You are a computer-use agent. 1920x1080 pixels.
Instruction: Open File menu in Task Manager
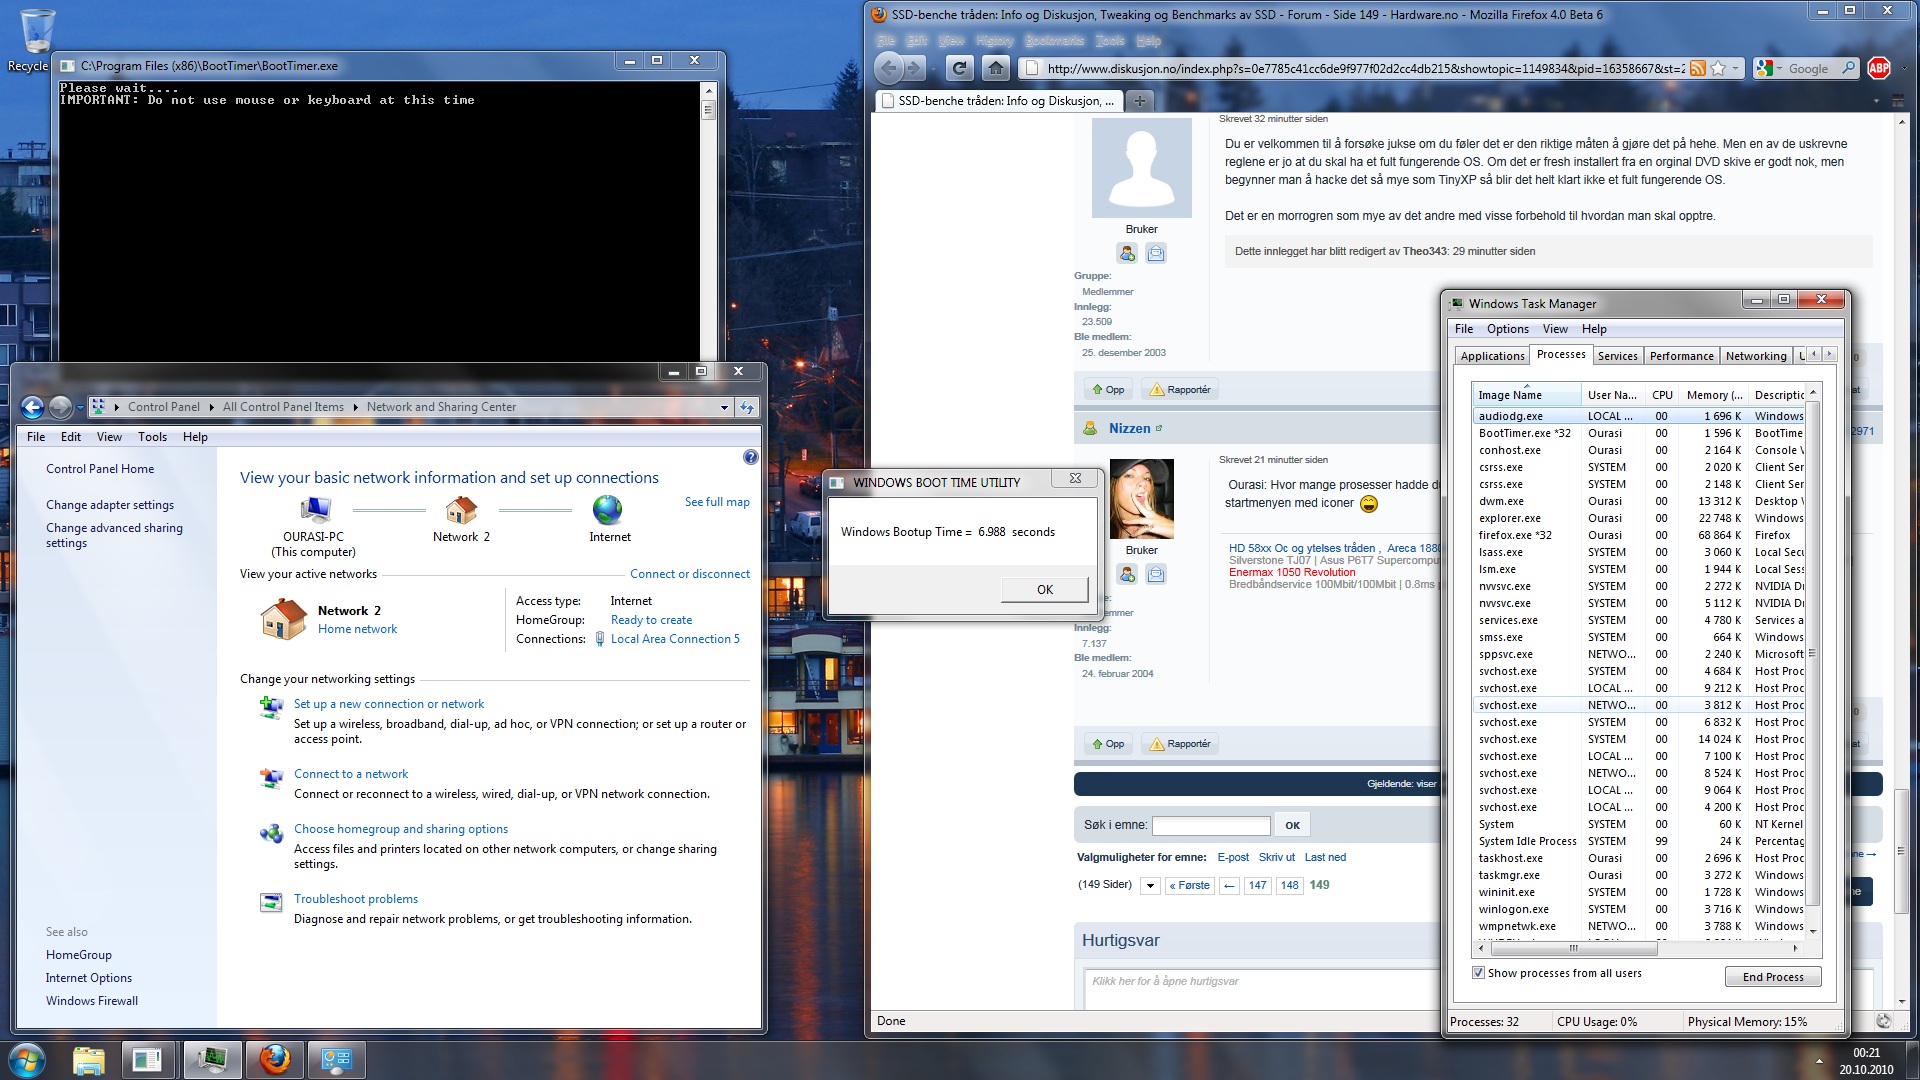(1464, 329)
